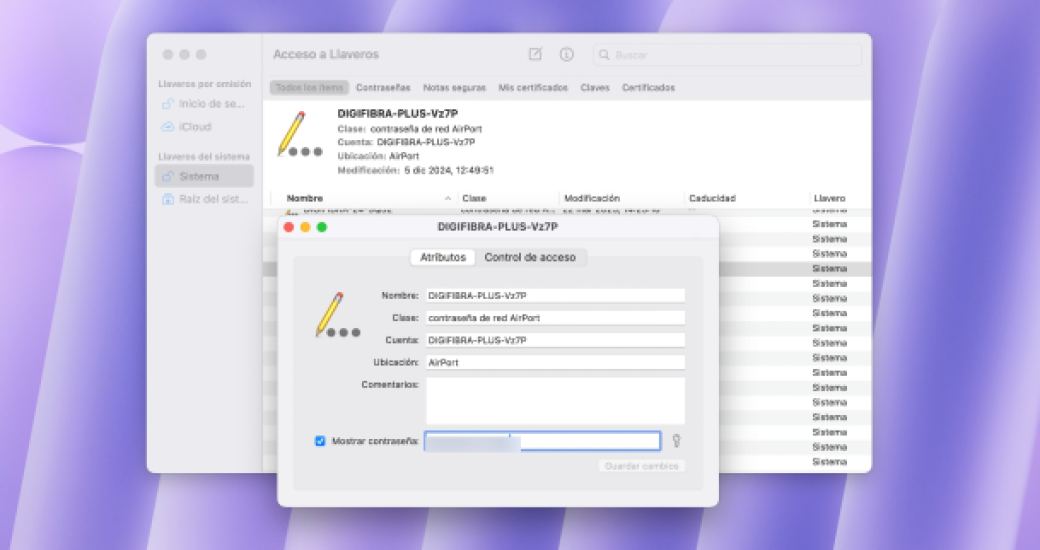The height and width of the screenshot is (550, 1040).
Task: Open the Mis certificados filter
Action: 533,88
